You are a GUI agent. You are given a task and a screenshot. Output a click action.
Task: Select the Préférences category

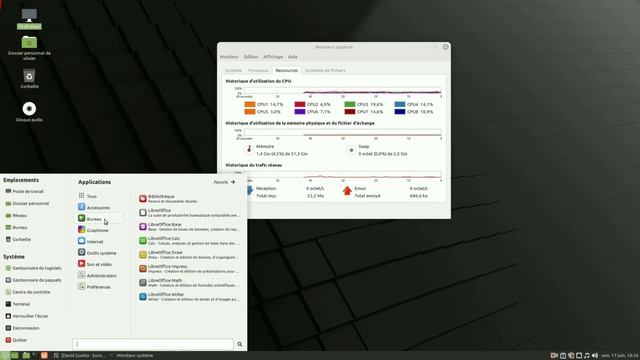(x=100, y=287)
